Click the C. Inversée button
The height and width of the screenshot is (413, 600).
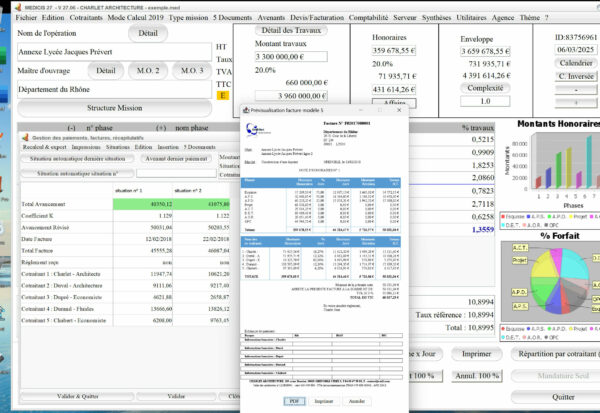coord(576,76)
